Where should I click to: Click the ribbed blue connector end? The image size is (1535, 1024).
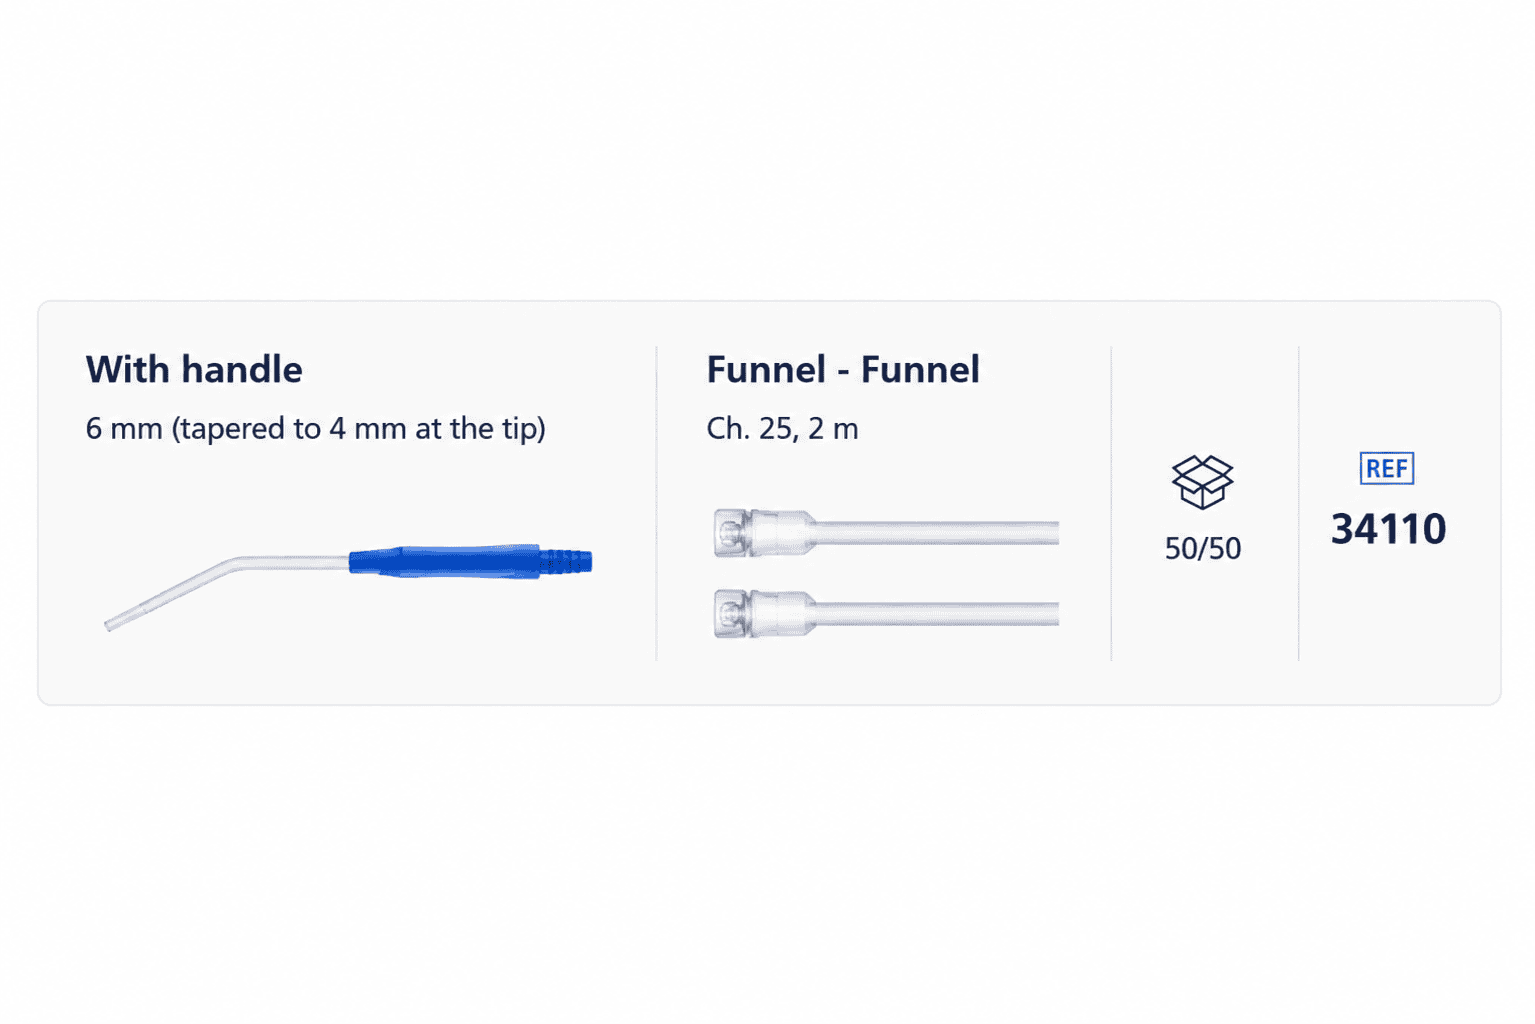coord(566,562)
